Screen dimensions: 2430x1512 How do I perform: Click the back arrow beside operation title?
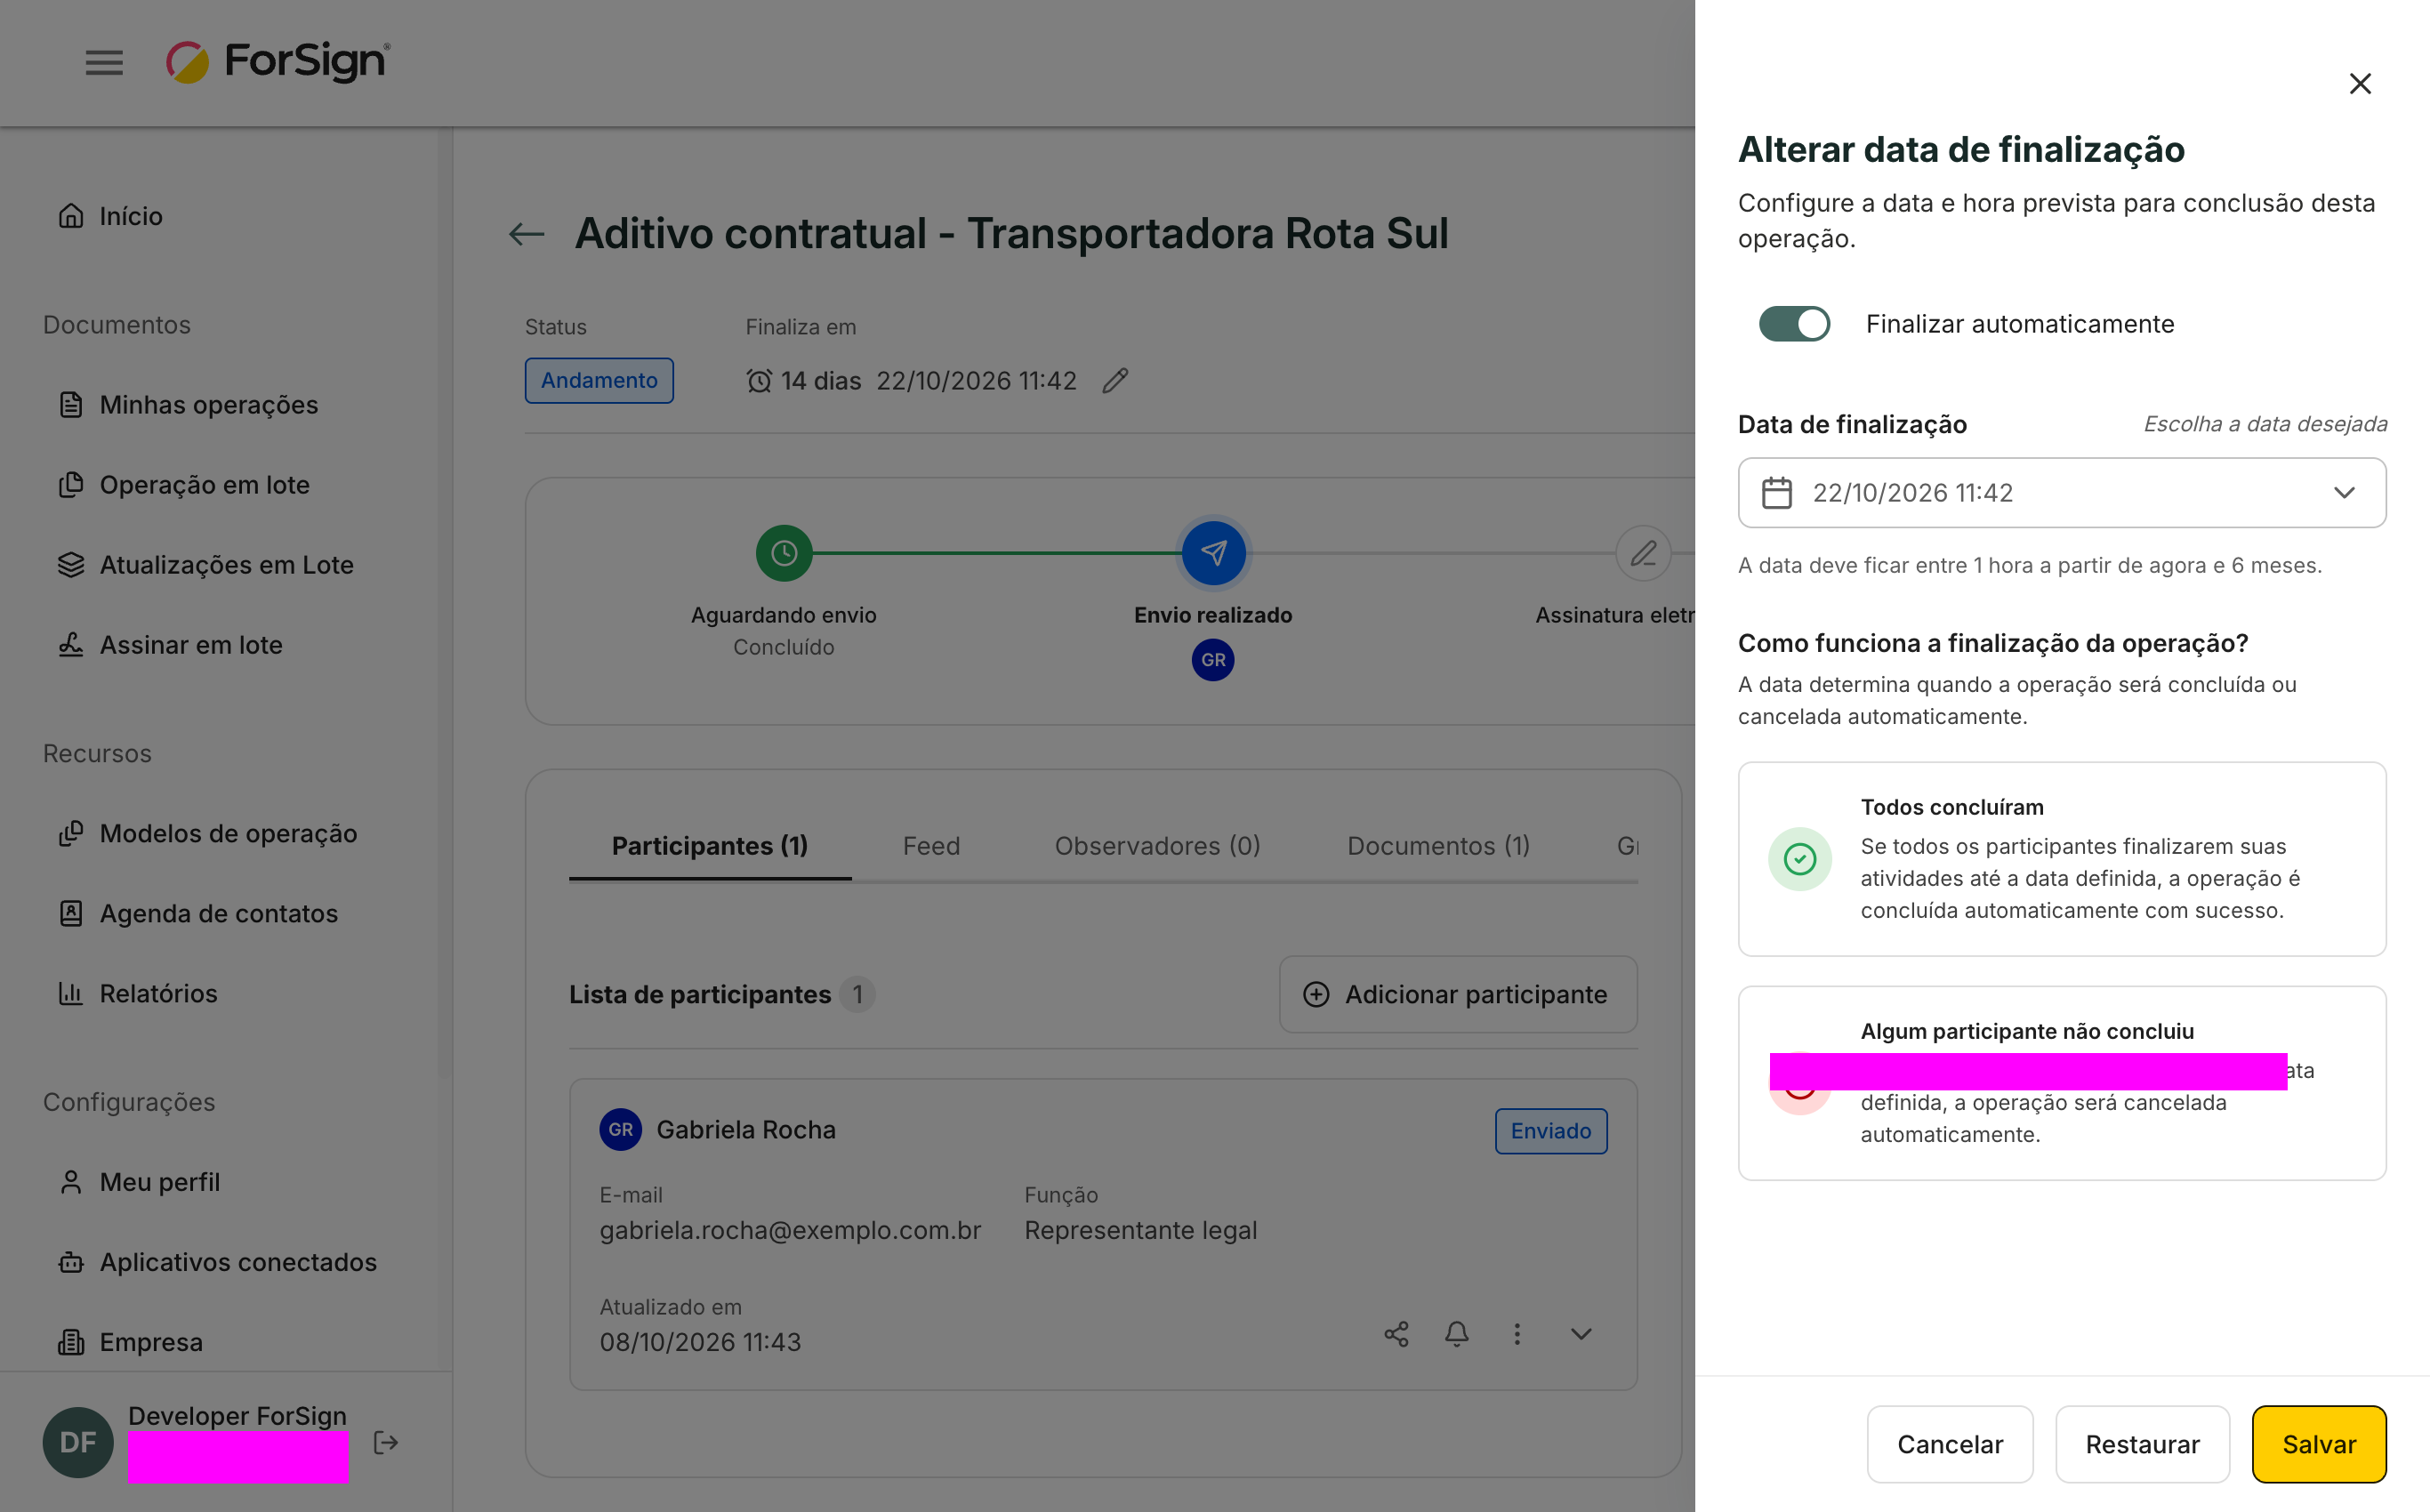(527, 235)
